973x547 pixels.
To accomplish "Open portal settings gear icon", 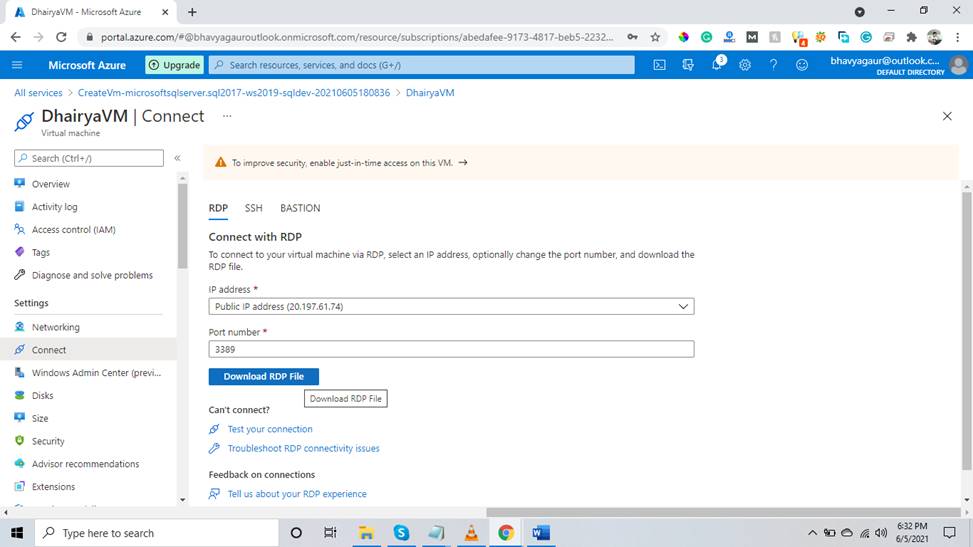I will pos(745,65).
